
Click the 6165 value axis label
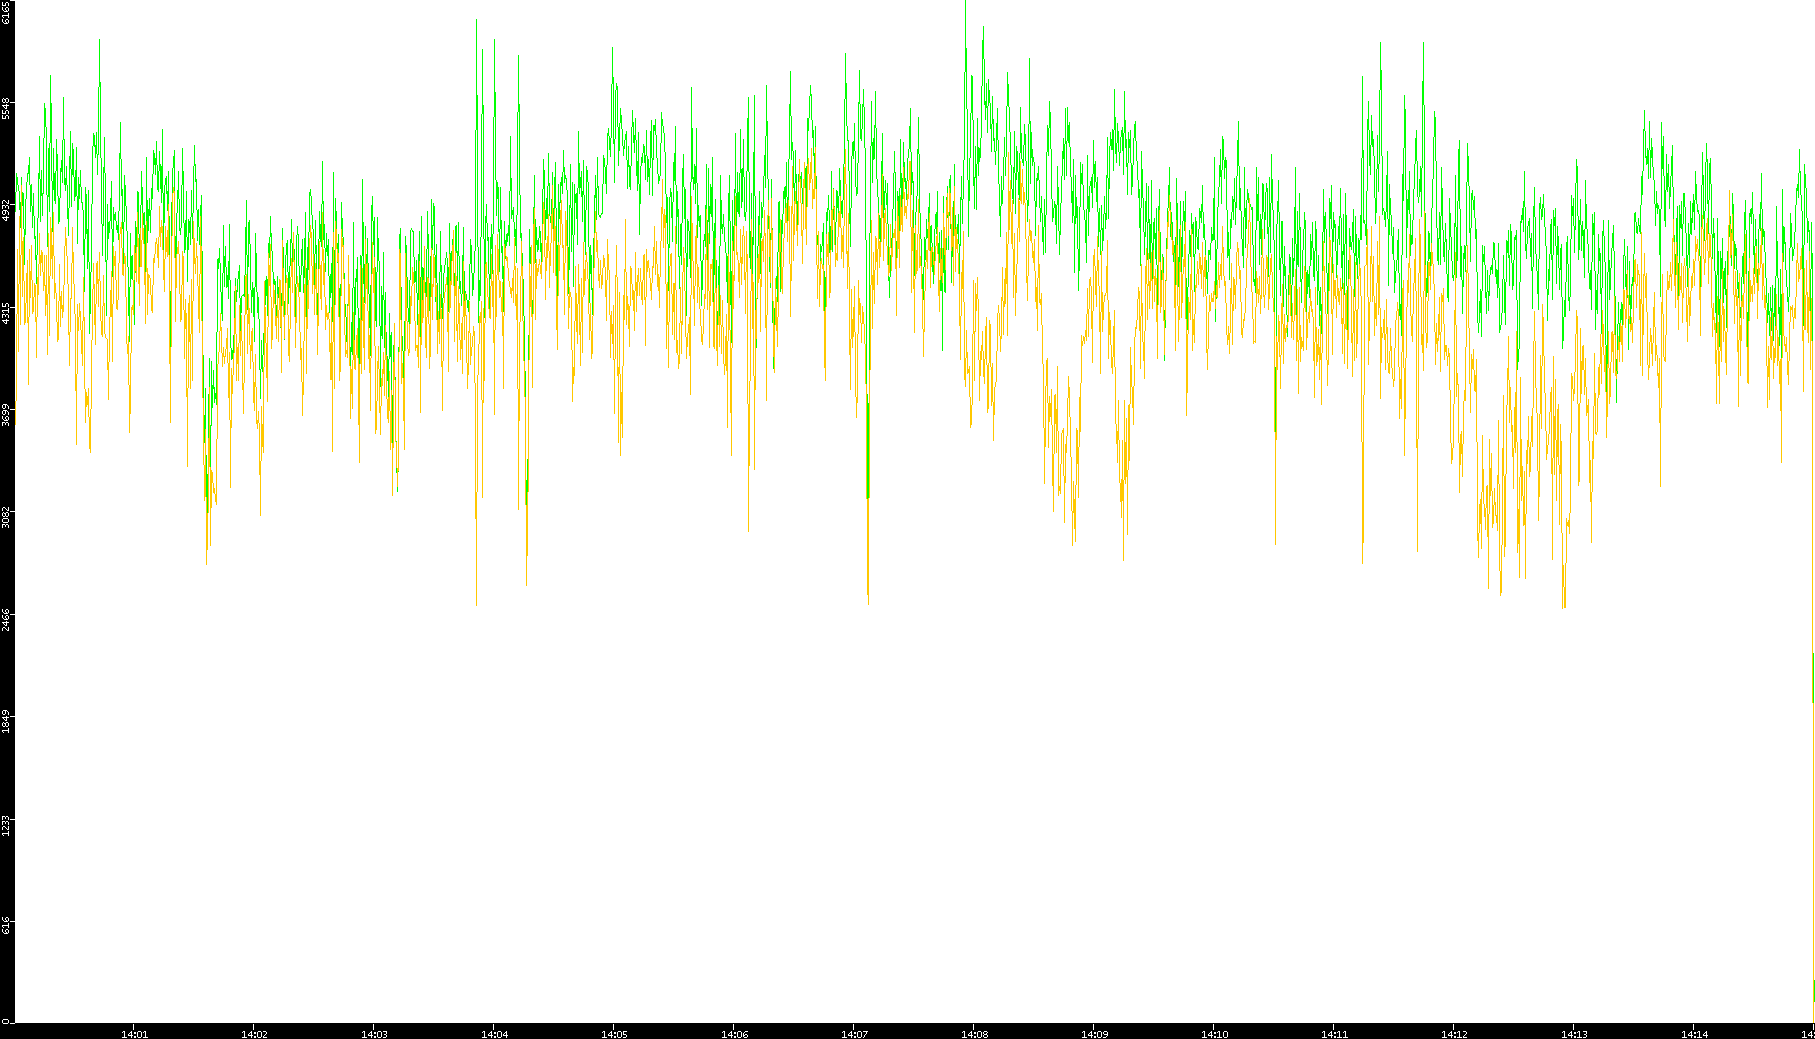tap(6, 12)
